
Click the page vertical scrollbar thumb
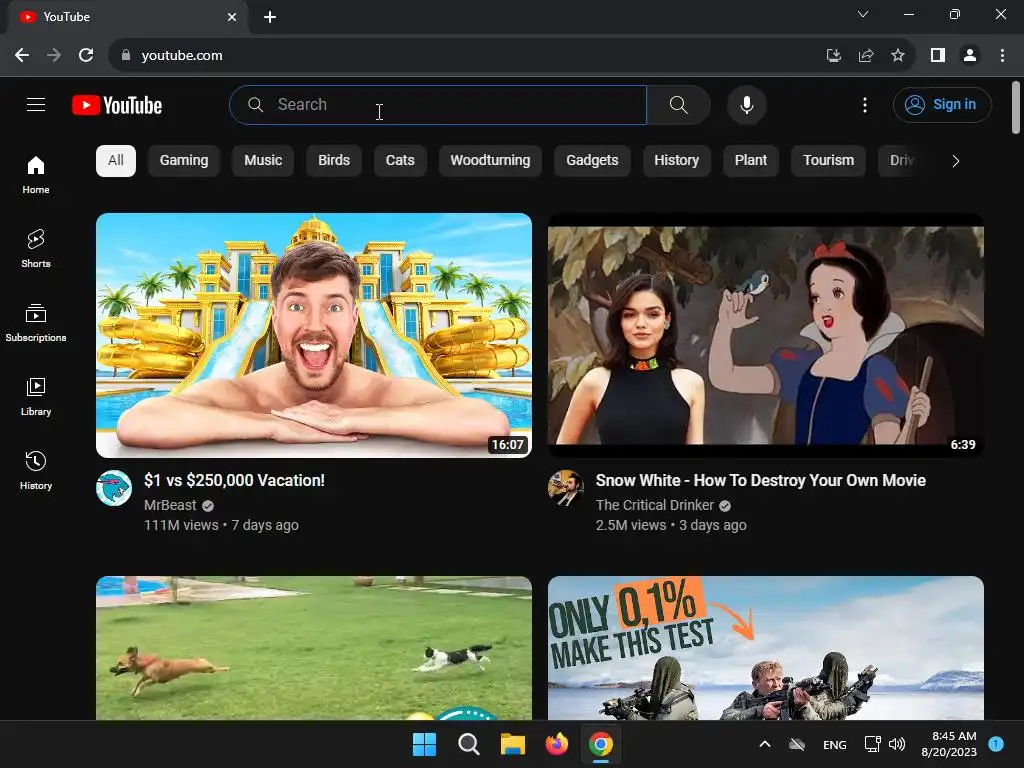click(1016, 108)
